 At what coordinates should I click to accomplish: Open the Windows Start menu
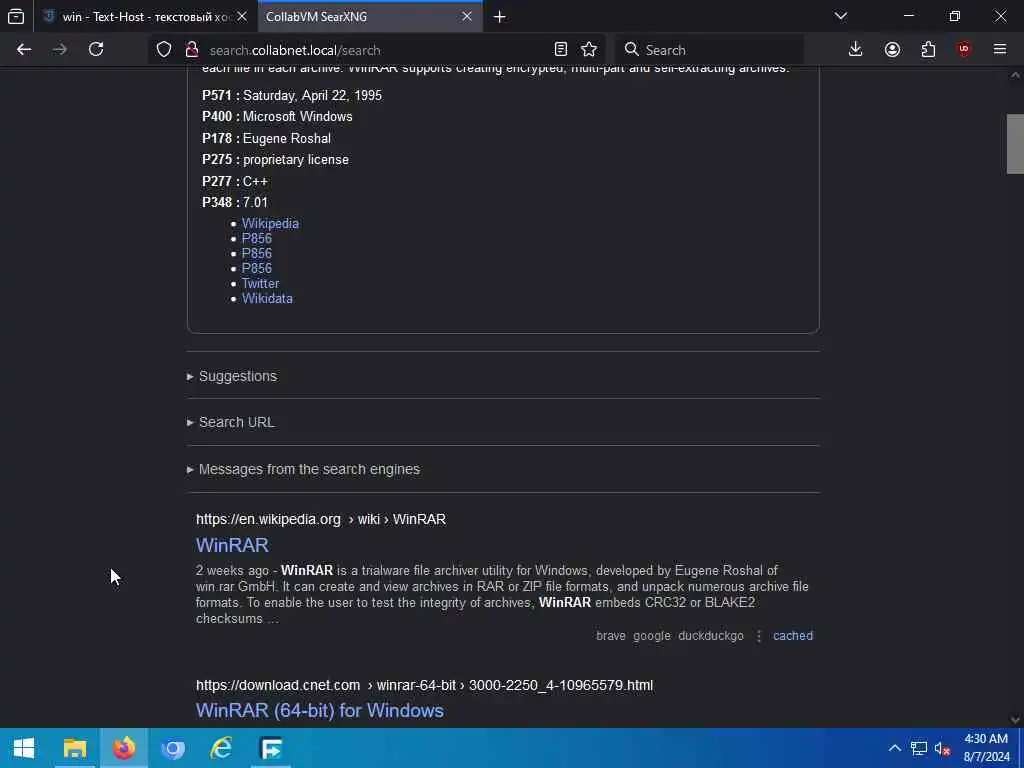pos(24,748)
